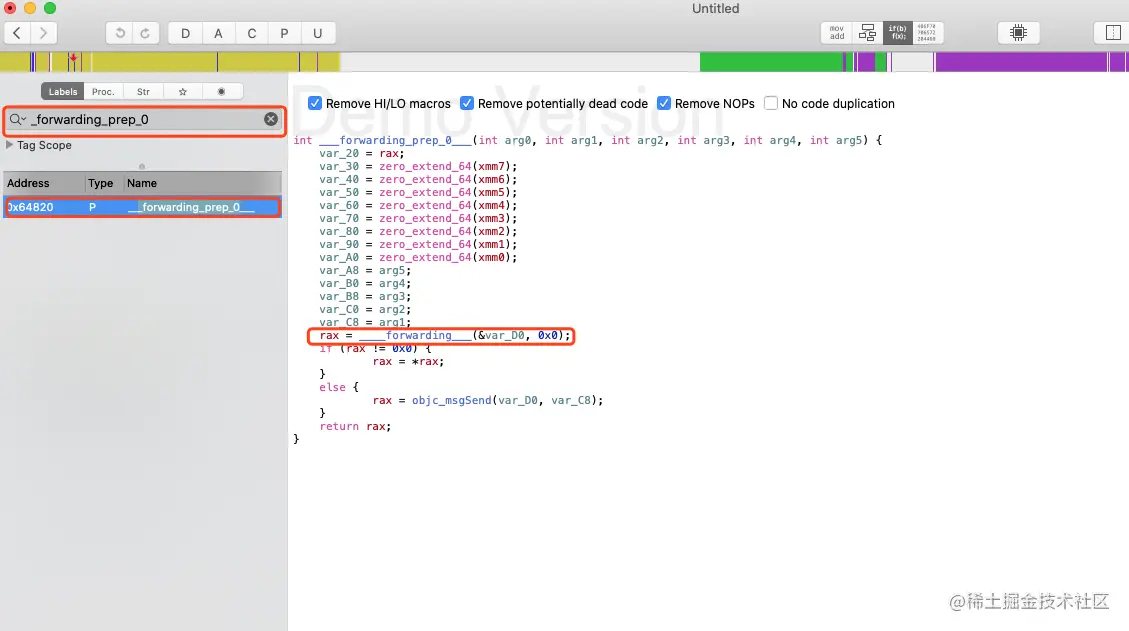The image size is (1129, 631).
Task: Navigate forward with the right arrow
Action: click(43, 33)
